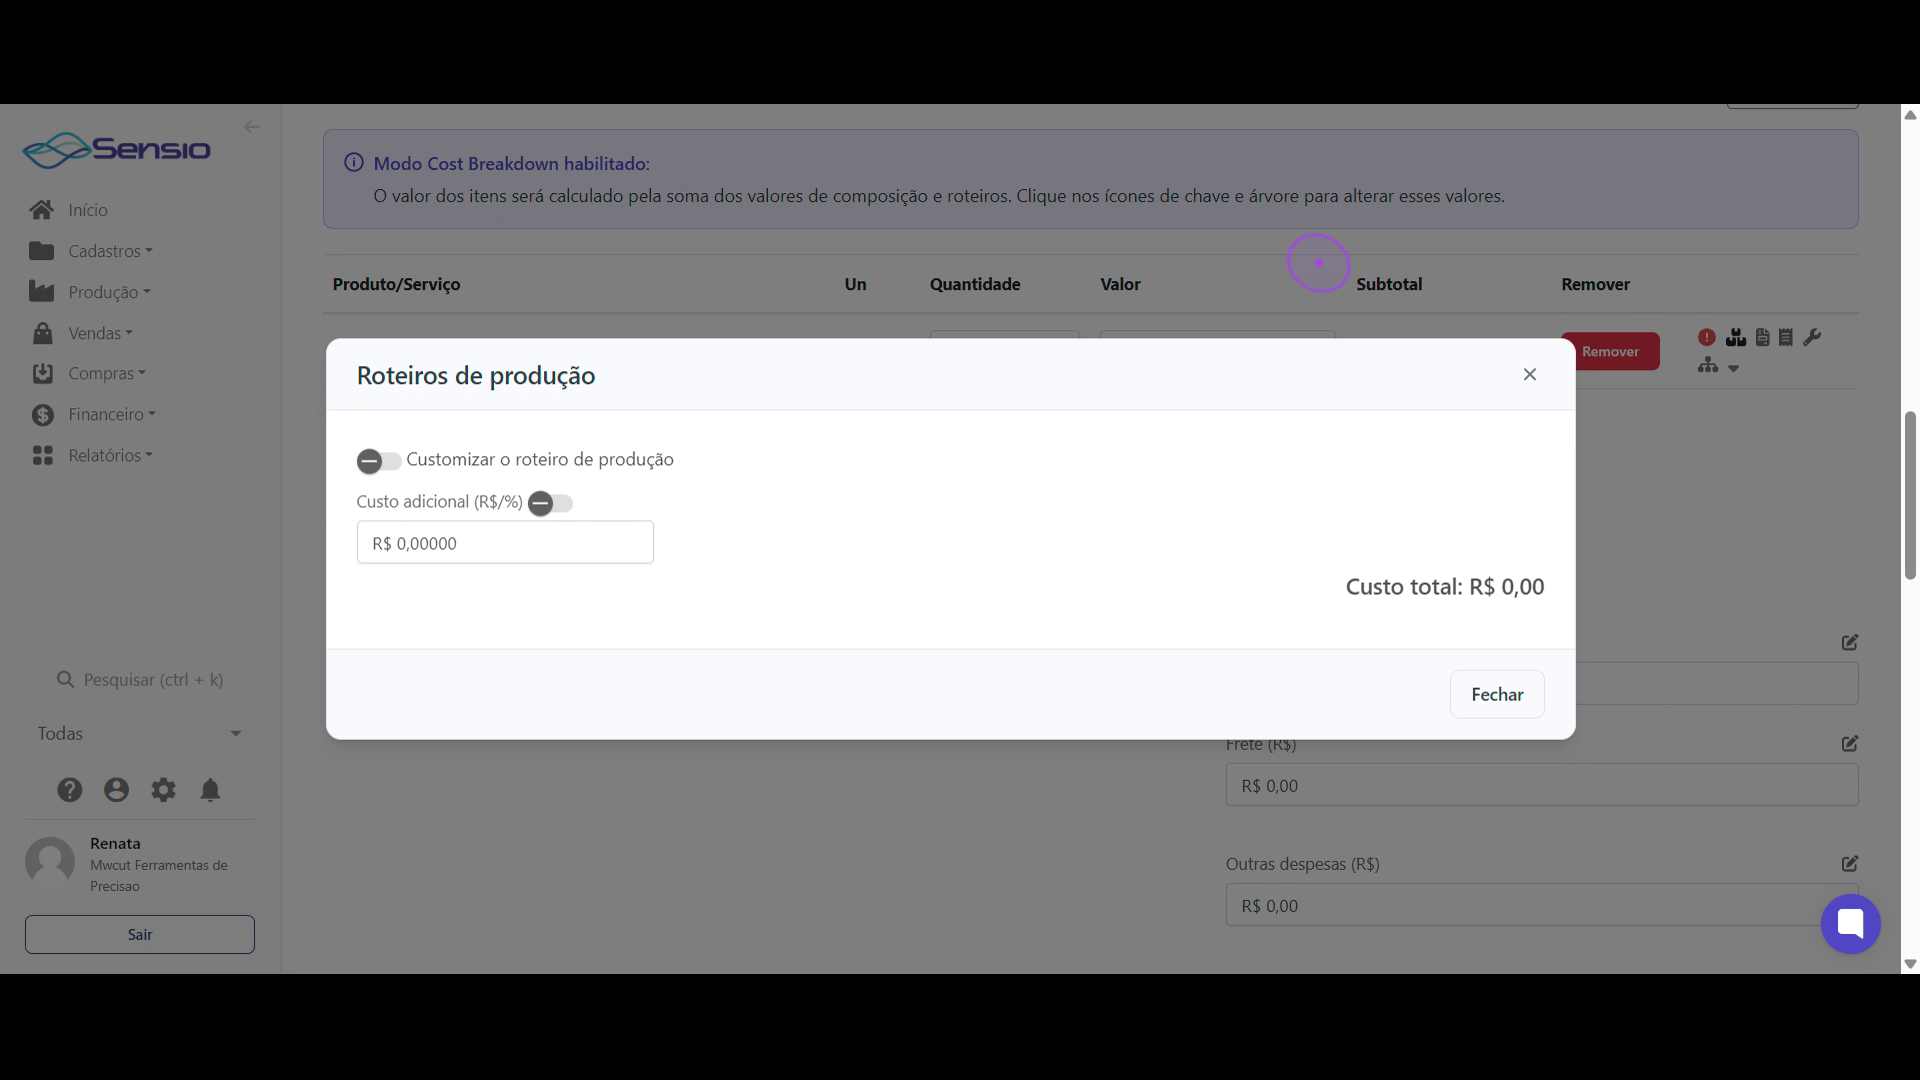Open the chat support bubble

pyautogui.click(x=1850, y=923)
